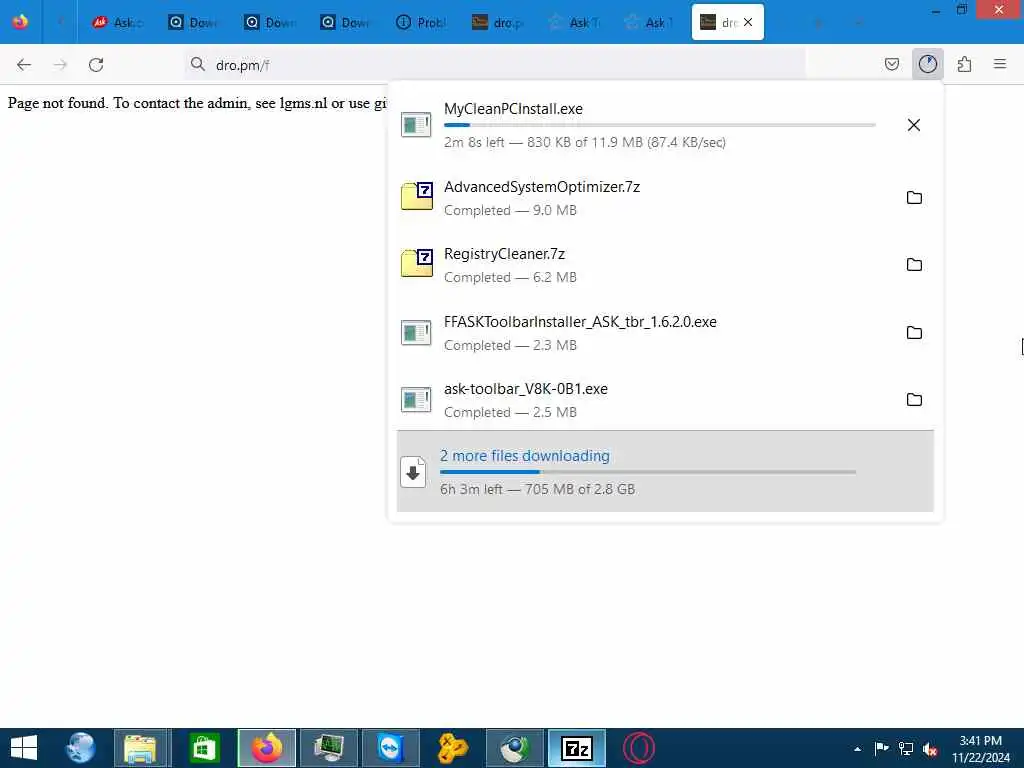
Task: Close the active dro tab
Action: tap(748, 22)
